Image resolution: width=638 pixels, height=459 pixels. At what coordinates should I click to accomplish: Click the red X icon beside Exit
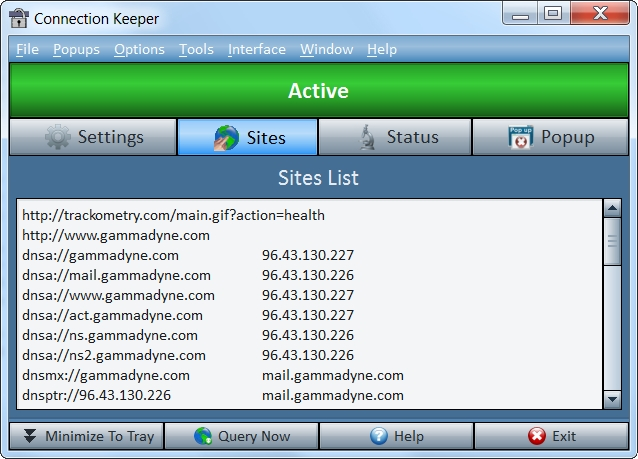pyautogui.click(x=537, y=436)
